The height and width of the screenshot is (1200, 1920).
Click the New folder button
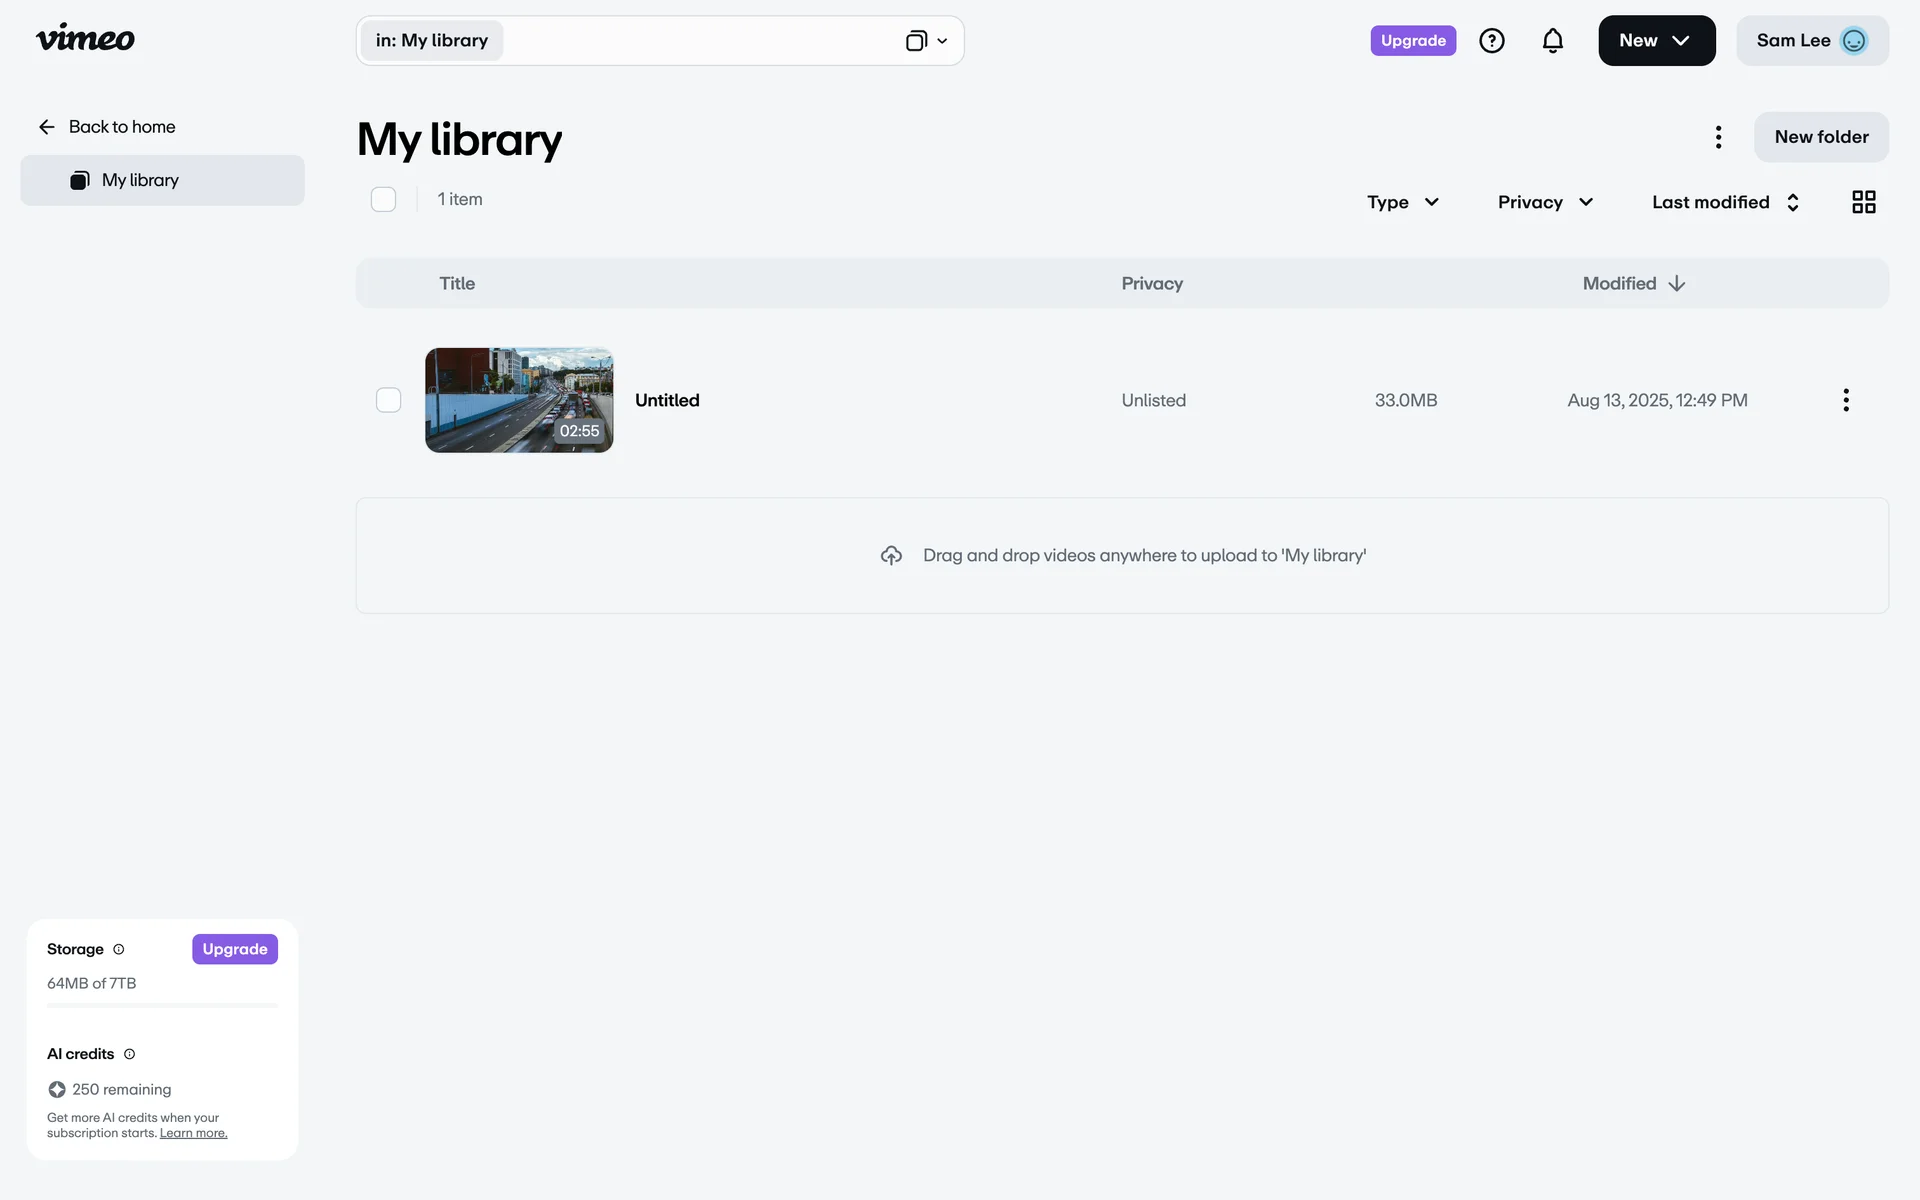1820,137
